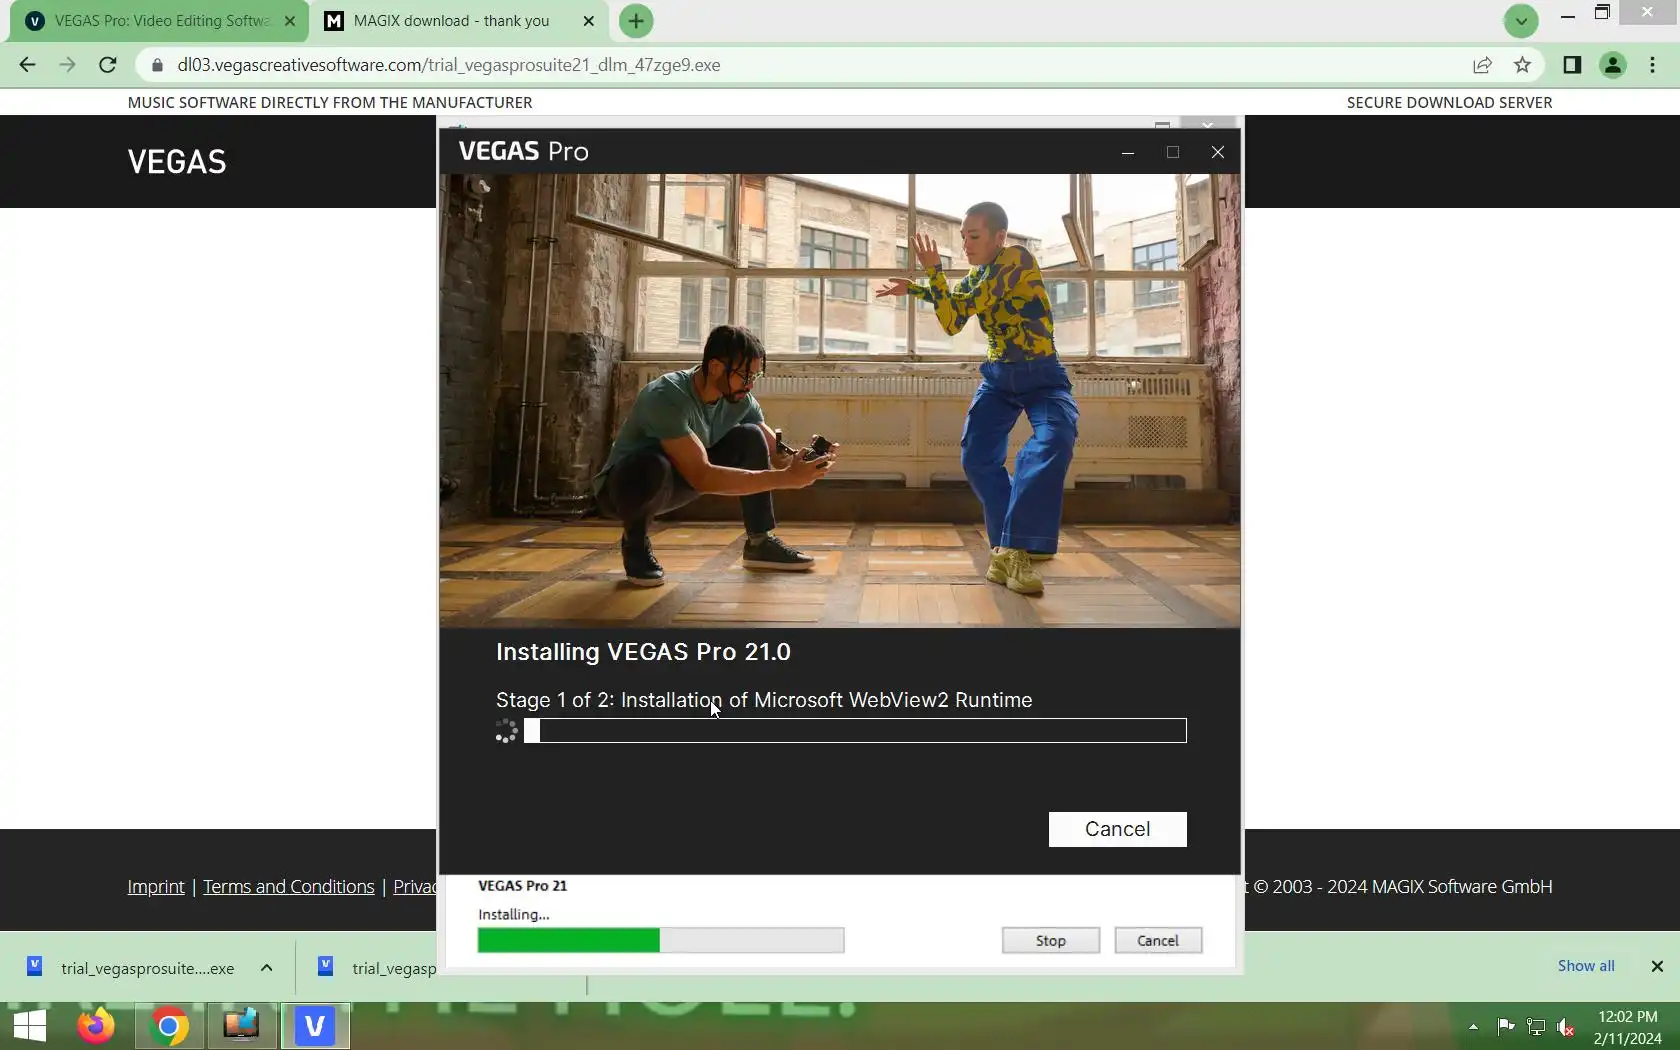
Task: Close the MAGIX download tab
Action: 588,21
